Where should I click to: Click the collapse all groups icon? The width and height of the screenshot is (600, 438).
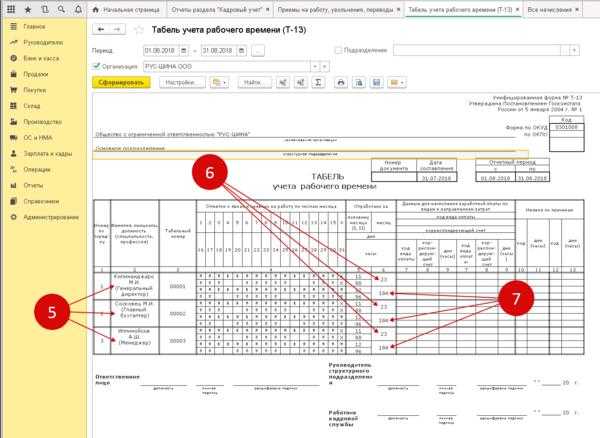[301, 83]
